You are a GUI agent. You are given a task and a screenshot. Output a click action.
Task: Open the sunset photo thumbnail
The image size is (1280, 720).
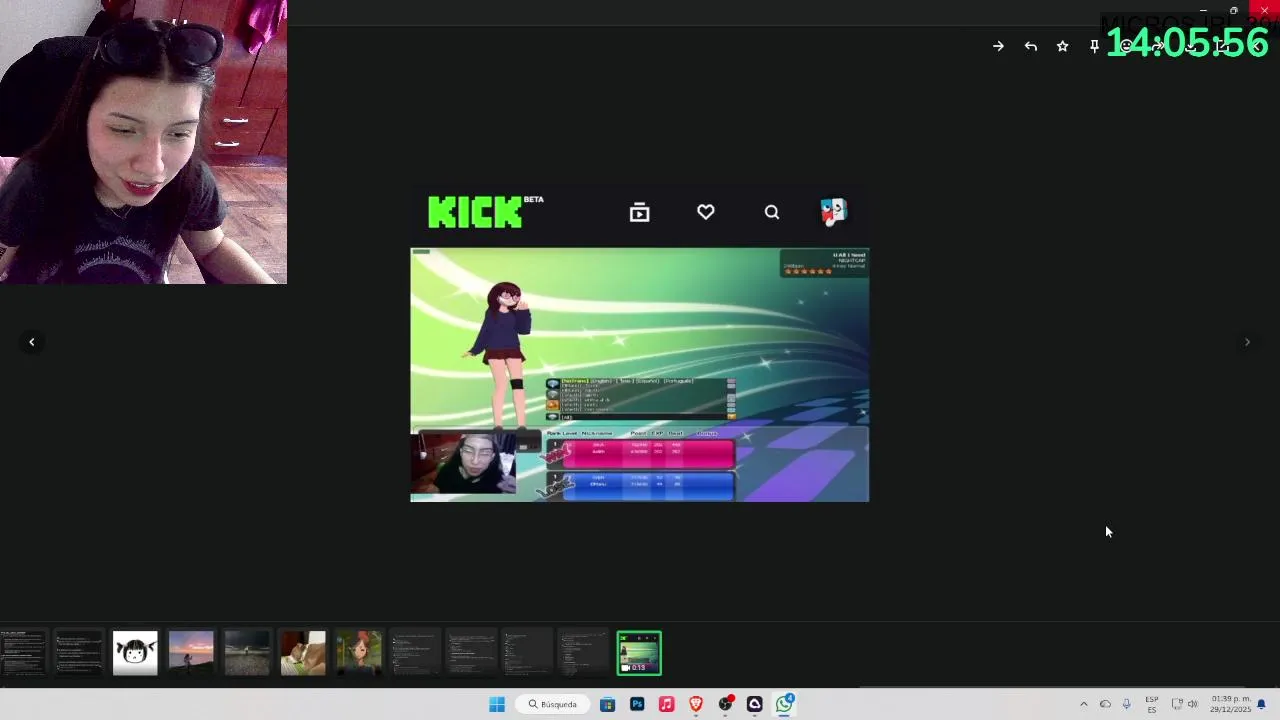191,653
